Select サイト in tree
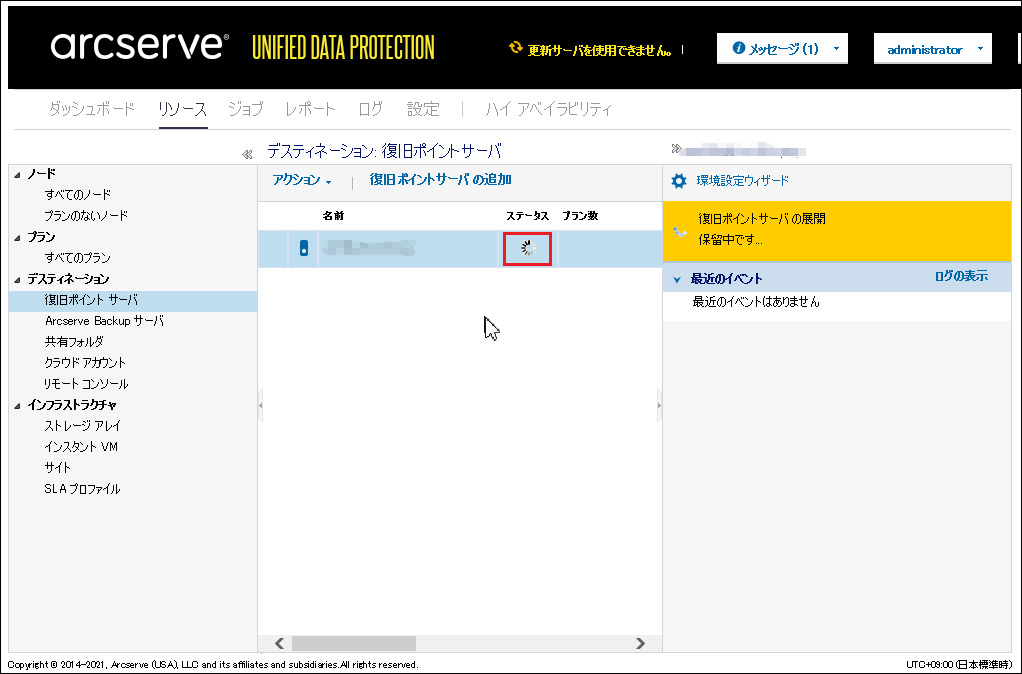This screenshot has width=1022, height=674. (57, 467)
